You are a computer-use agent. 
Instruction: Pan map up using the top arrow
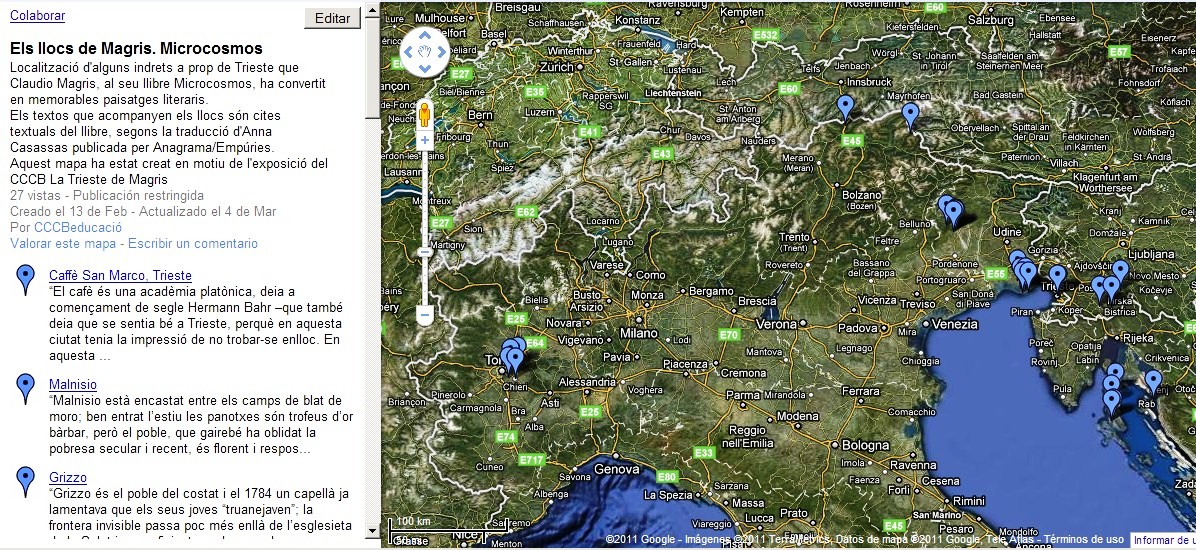pos(424,36)
